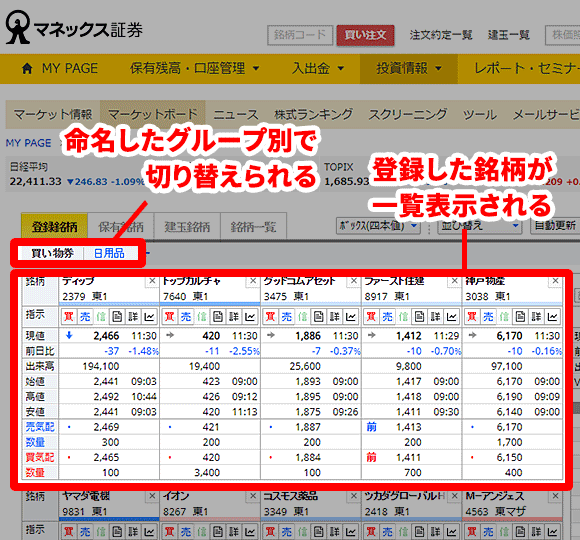This screenshot has height=540, width=580.
Task: Click the sell (売) icon for 神戸物産
Action: [489, 317]
